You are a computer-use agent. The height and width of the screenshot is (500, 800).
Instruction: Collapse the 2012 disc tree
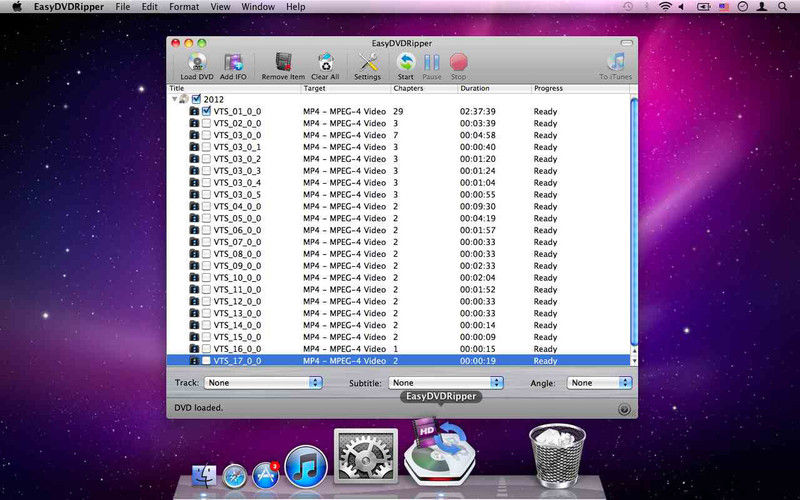pyautogui.click(x=174, y=99)
